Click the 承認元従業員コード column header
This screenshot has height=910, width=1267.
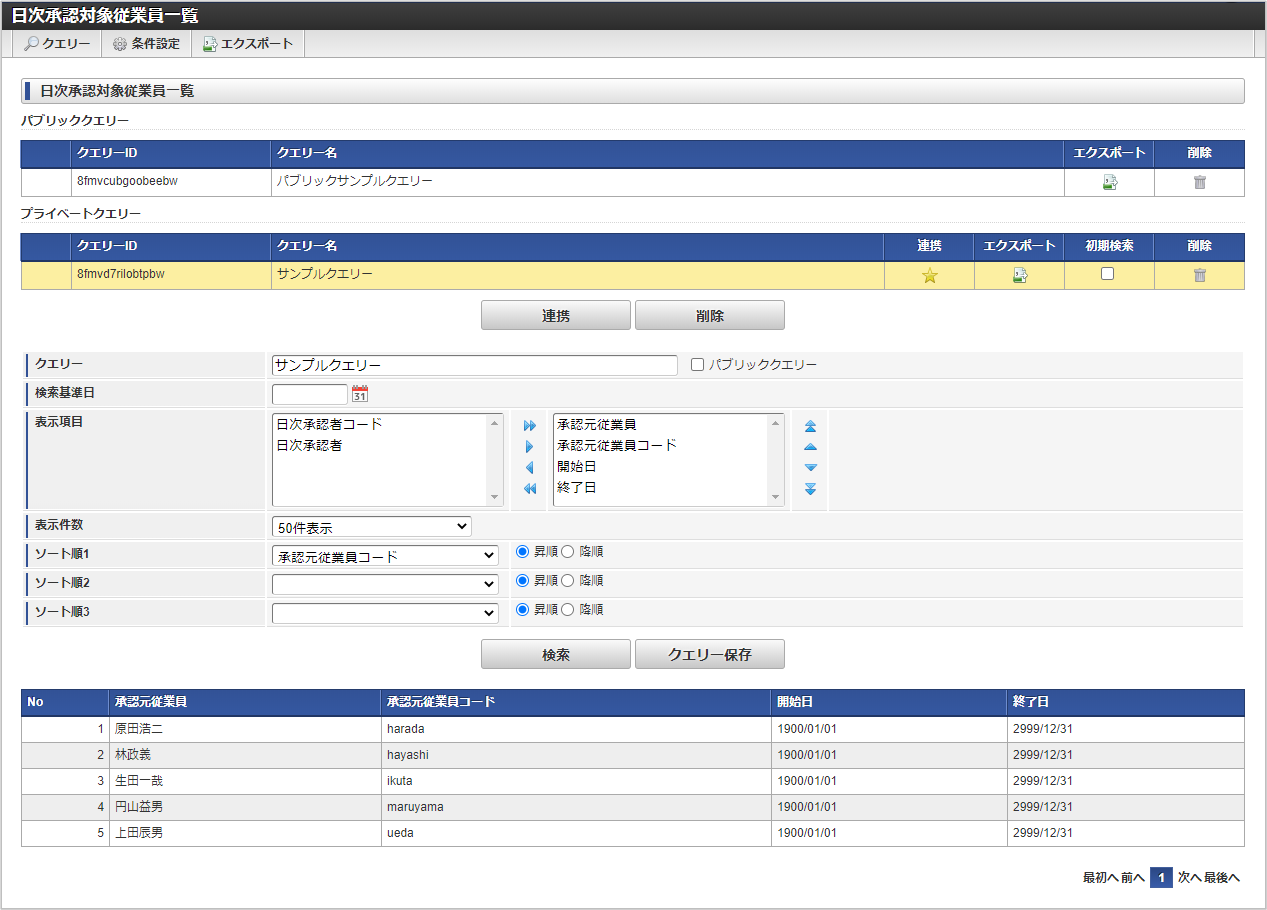[576, 702]
